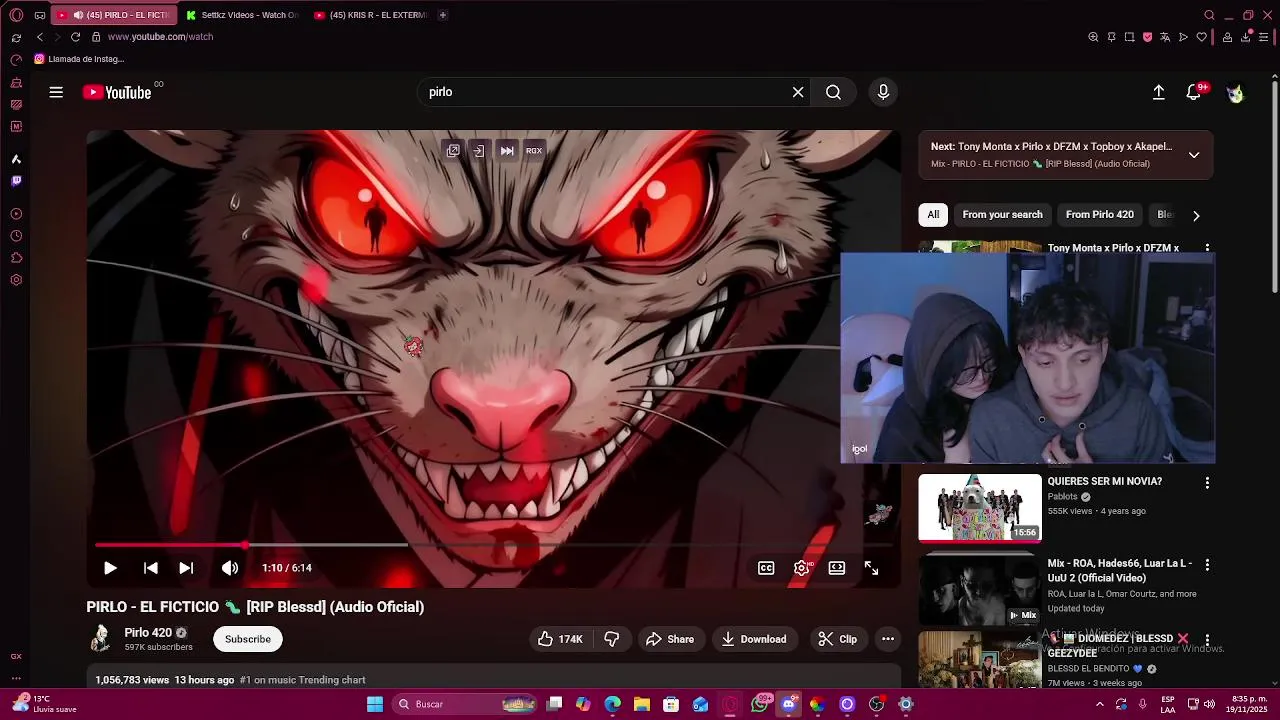Run search with magnifier button
The height and width of the screenshot is (720, 1280).
(x=833, y=92)
